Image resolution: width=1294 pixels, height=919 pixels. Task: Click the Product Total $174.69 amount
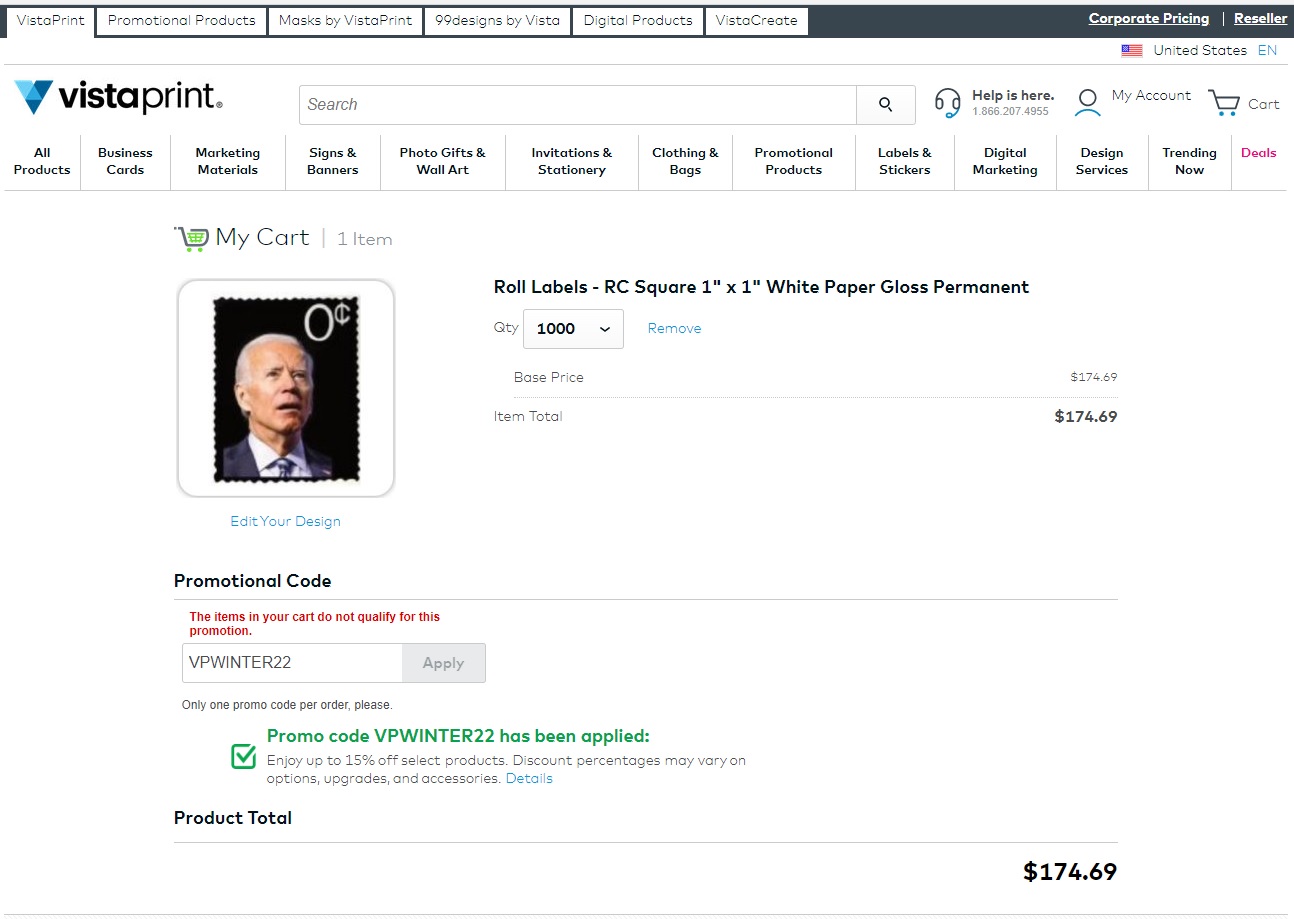click(x=1070, y=872)
